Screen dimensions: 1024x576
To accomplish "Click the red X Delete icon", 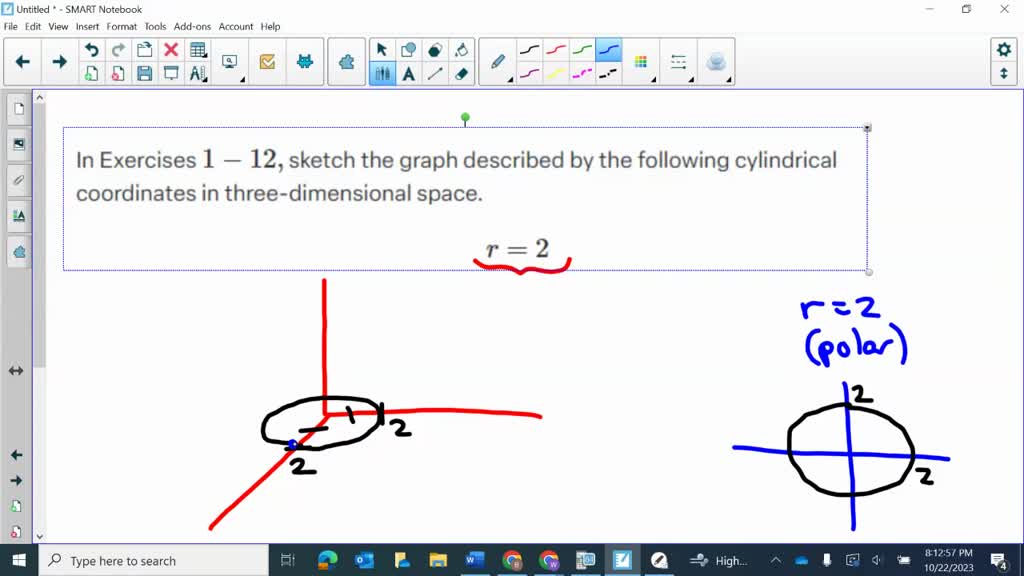I will pos(171,50).
